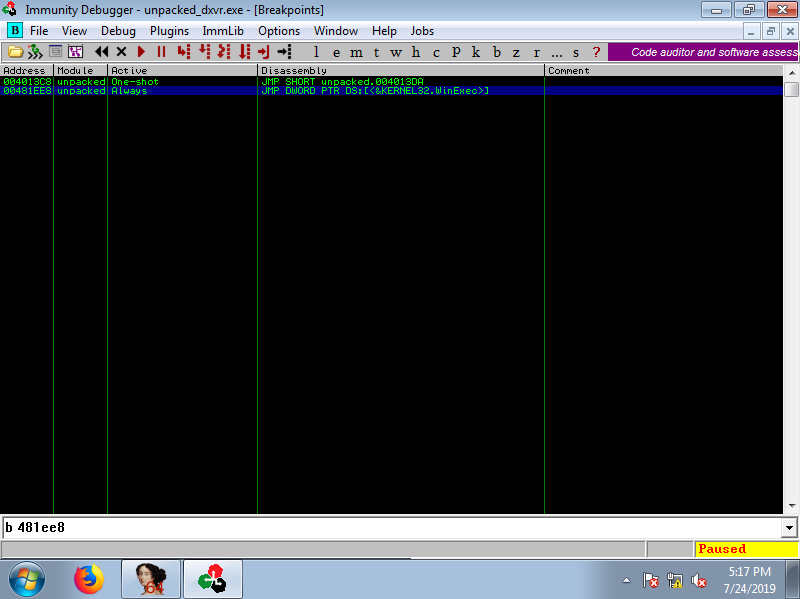Expand the command history dropdown arrow
The height and width of the screenshot is (599, 800).
(x=789, y=528)
